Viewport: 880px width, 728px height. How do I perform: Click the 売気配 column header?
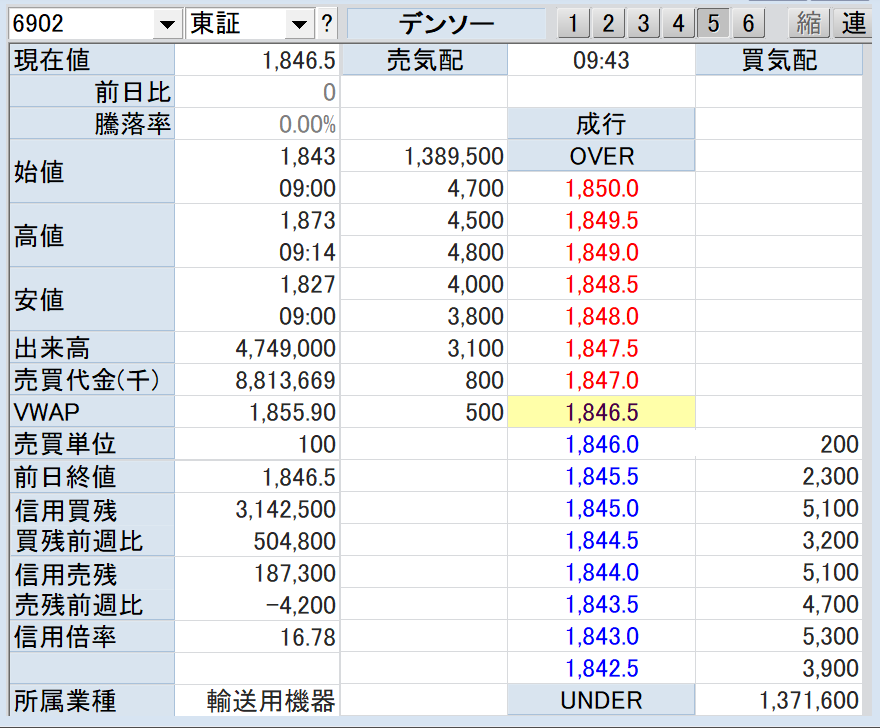[x=424, y=61]
